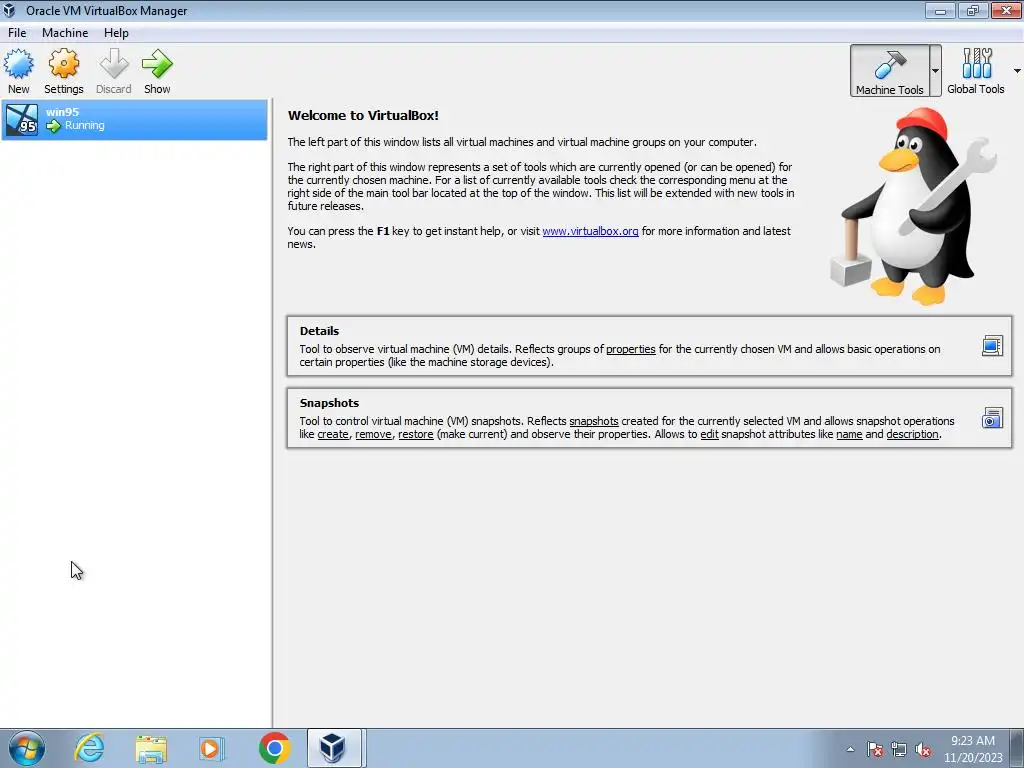Click the green Show arrow icon
This screenshot has height=768, width=1024.
pos(157,64)
